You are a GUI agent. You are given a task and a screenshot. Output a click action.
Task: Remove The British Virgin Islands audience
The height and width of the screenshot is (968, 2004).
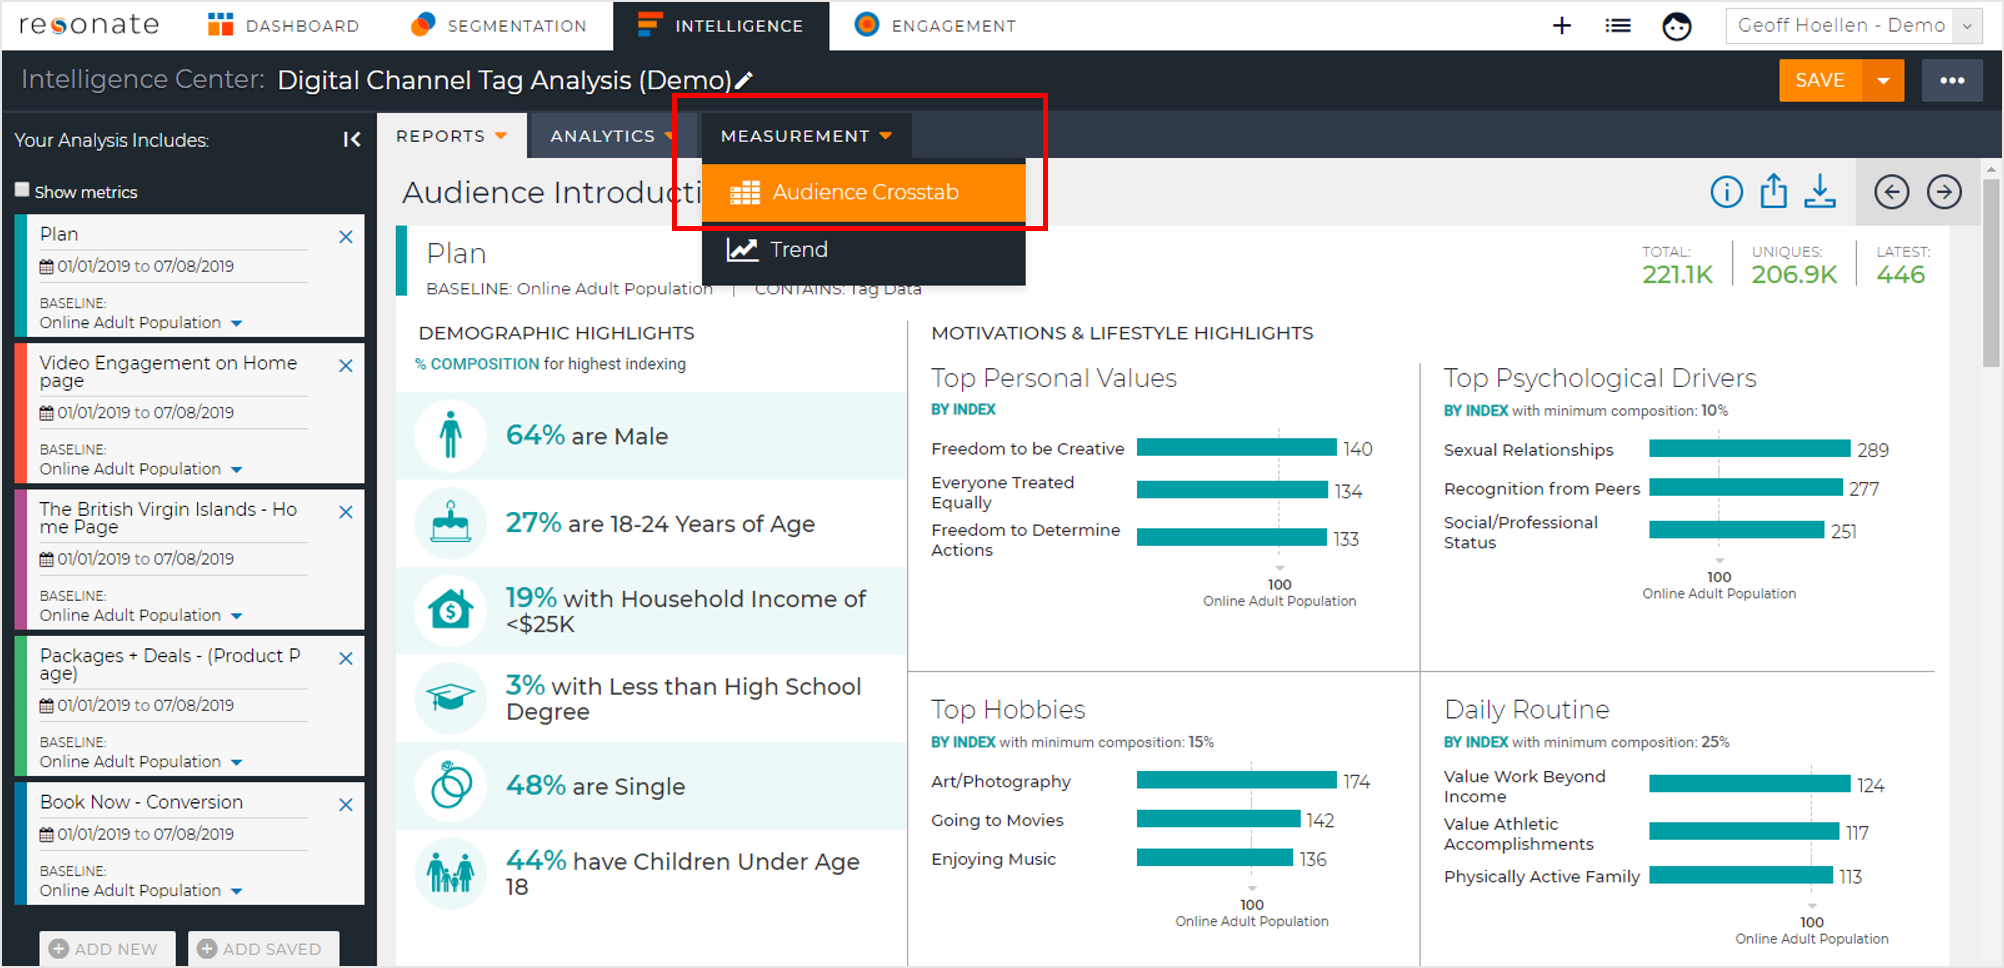pyautogui.click(x=346, y=512)
